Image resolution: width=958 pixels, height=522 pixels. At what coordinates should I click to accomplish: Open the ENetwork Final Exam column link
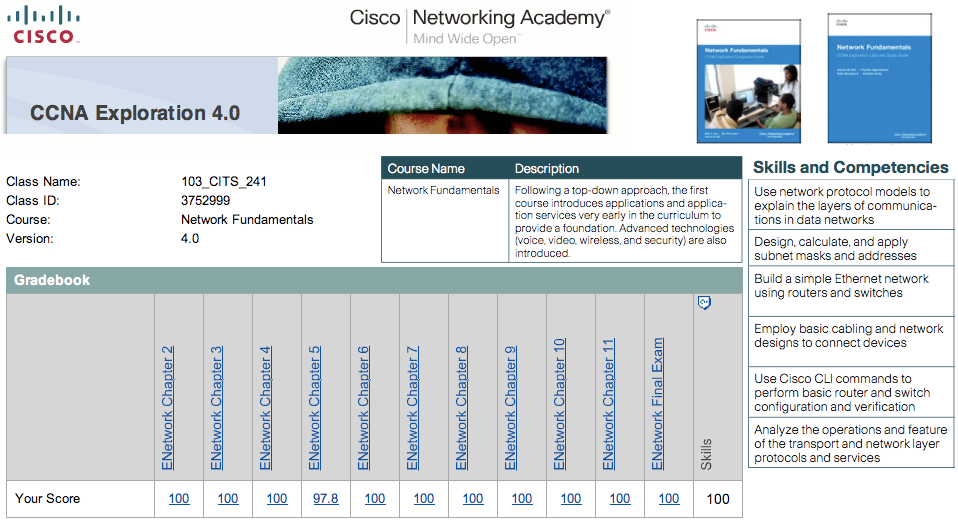657,403
